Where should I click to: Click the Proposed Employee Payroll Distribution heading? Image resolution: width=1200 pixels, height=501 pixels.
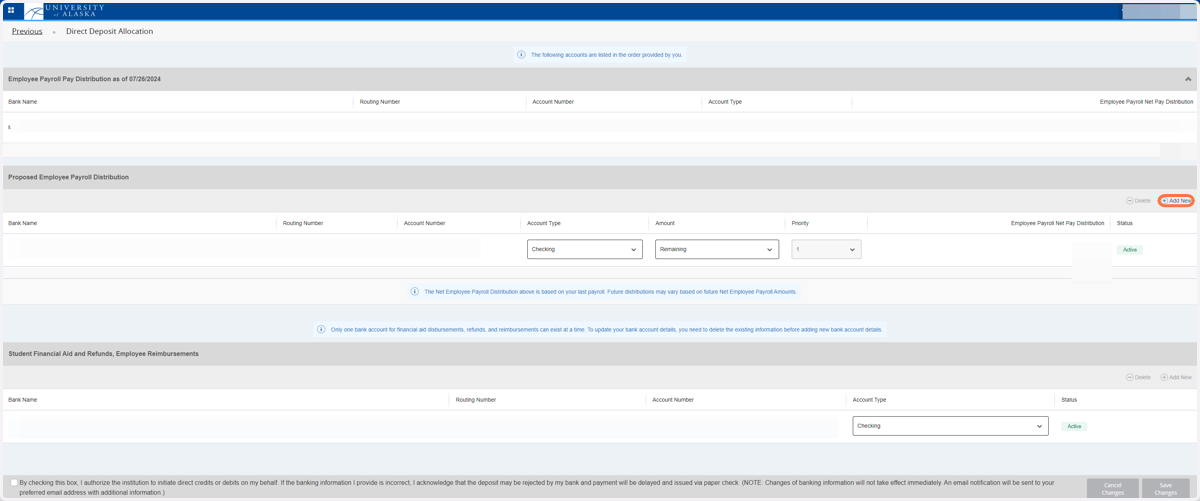tap(68, 177)
